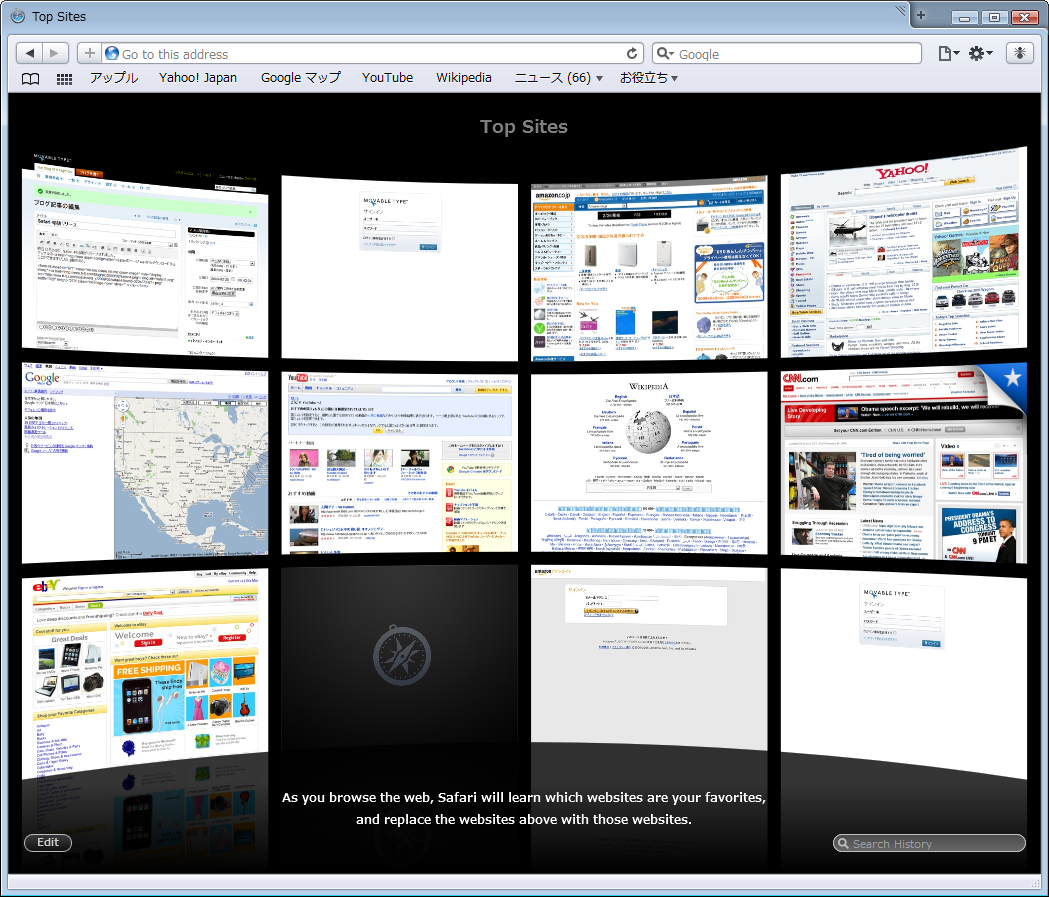Open the YouTube site thumbnail

[x=399, y=463]
